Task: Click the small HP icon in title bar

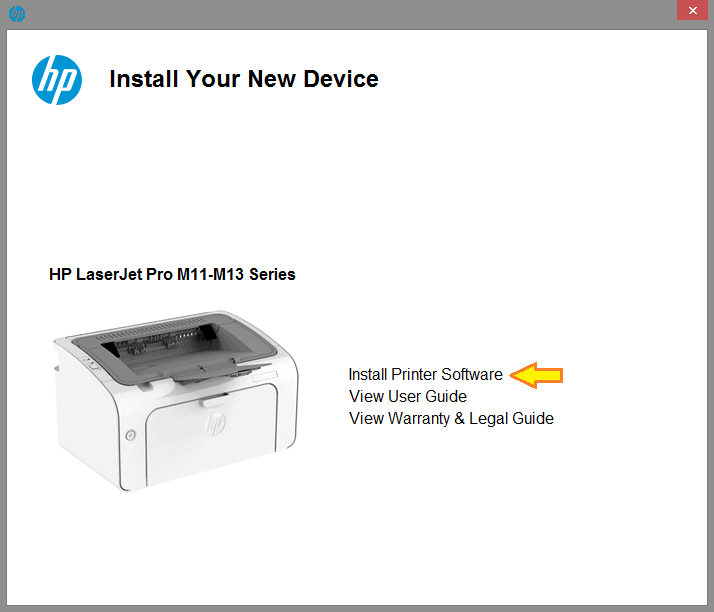Action: pos(17,14)
